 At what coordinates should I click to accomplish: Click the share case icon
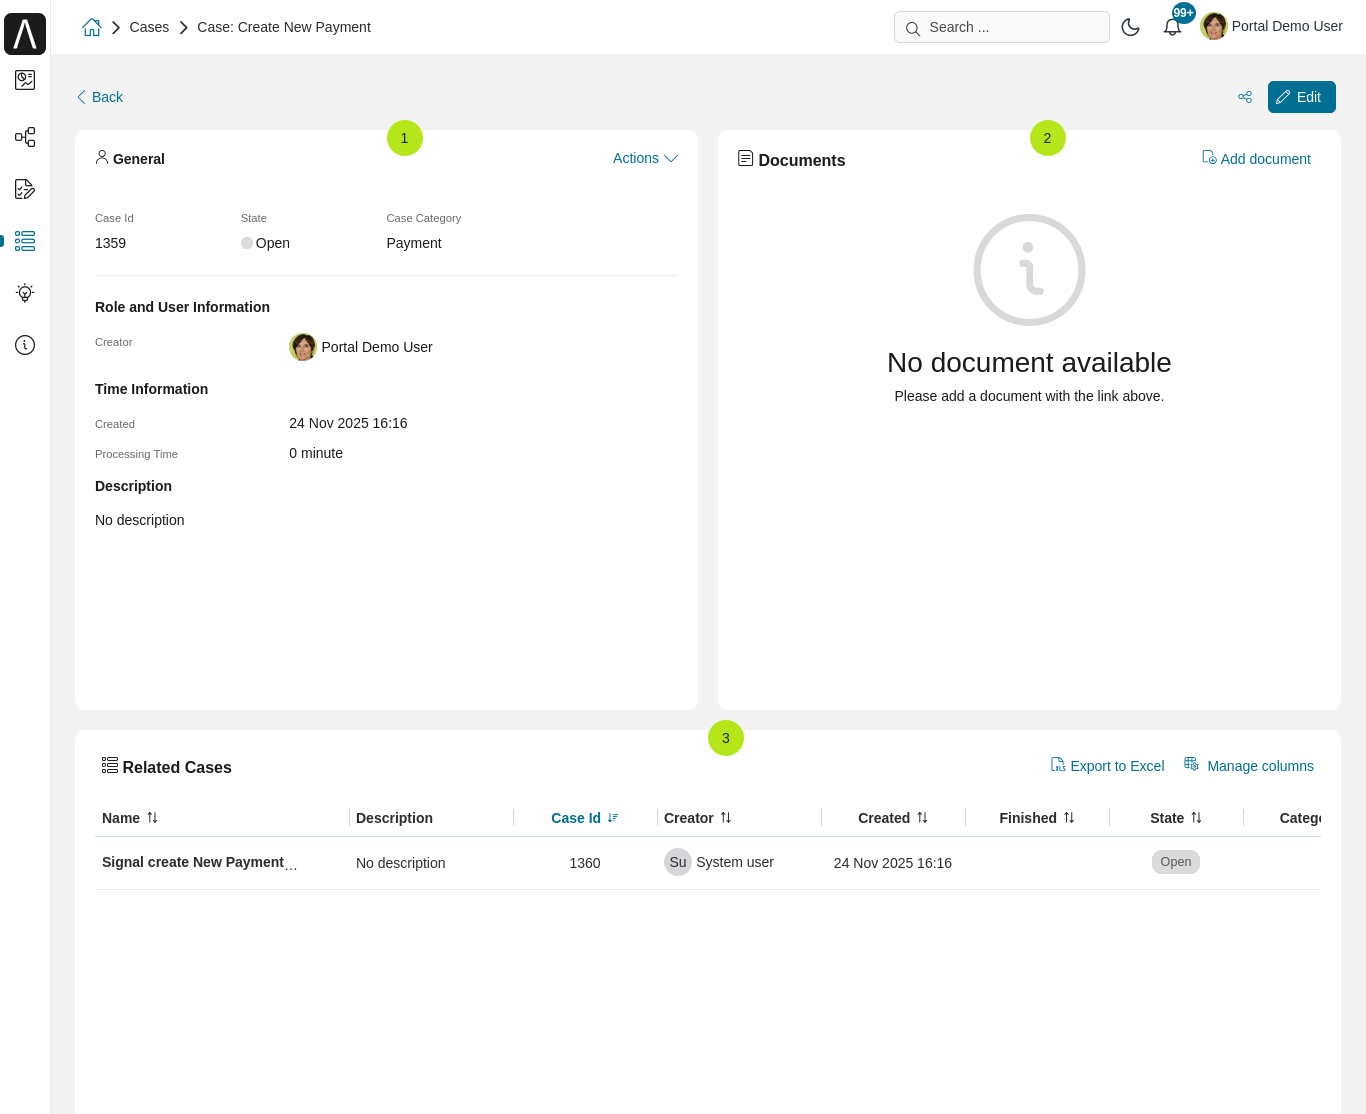[1245, 97]
